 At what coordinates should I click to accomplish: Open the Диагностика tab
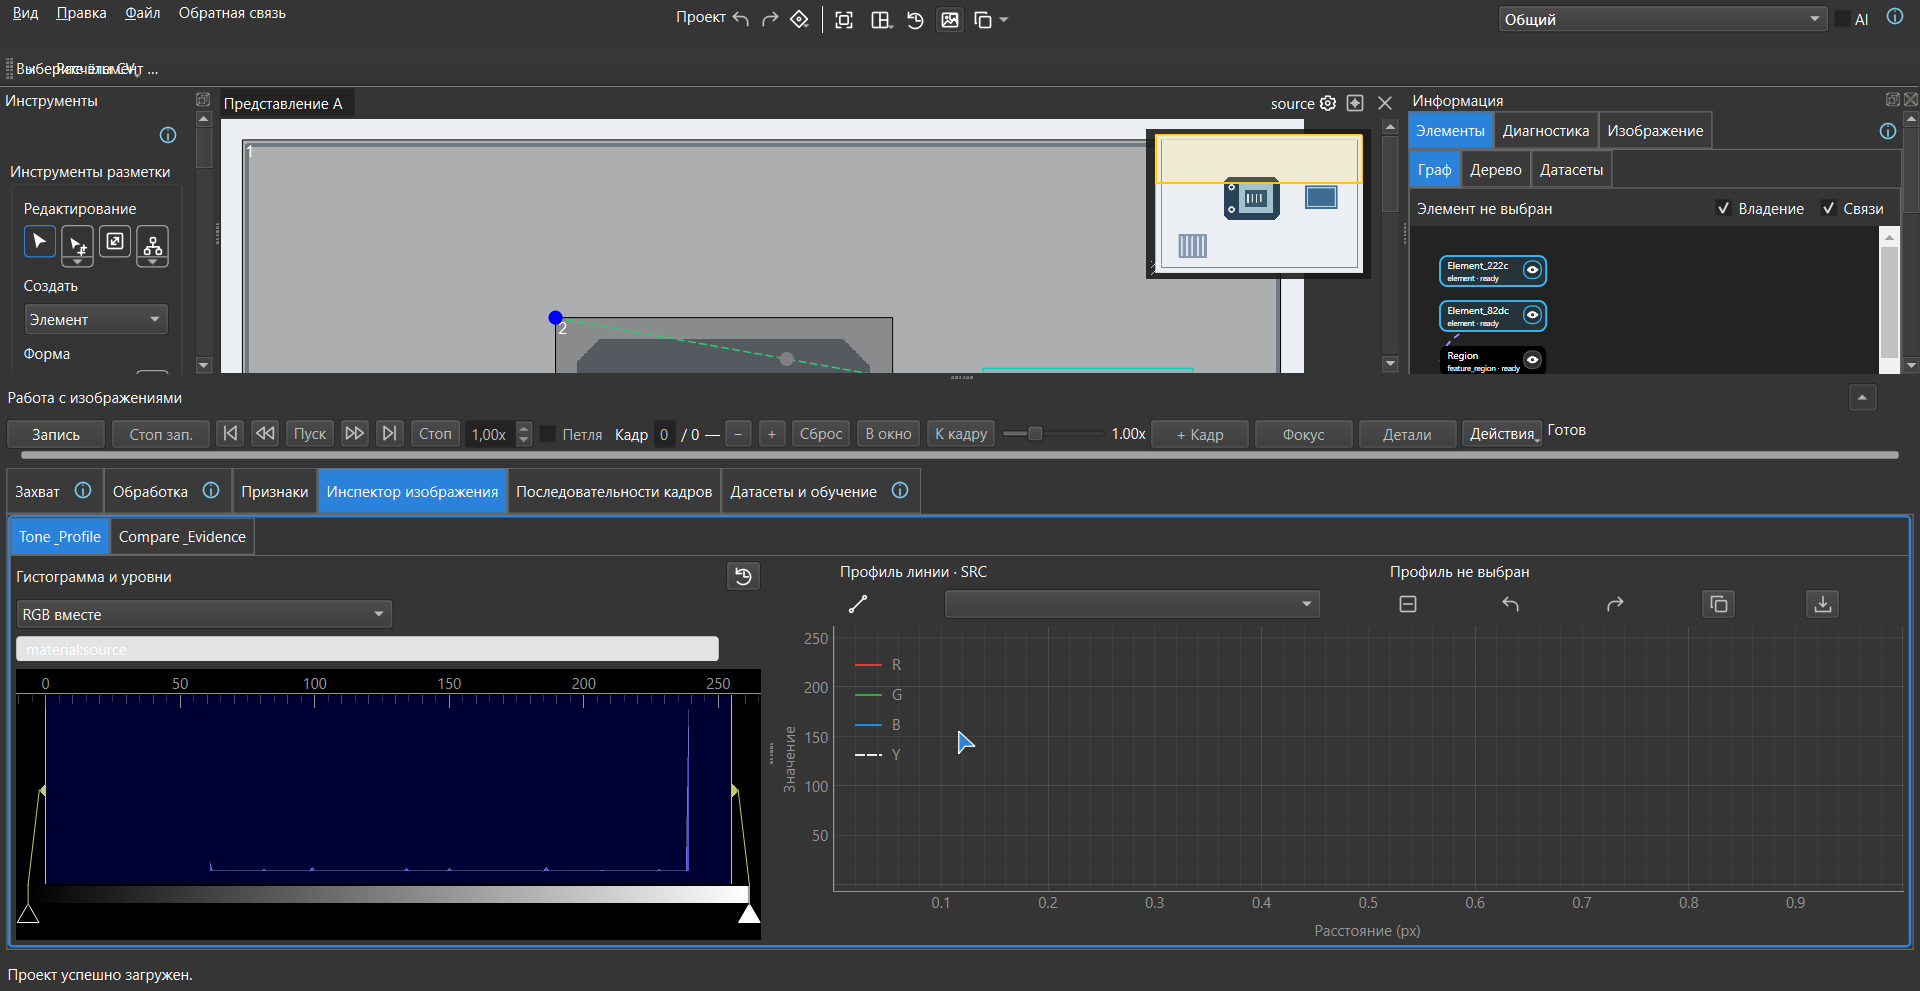(1545, 131)
